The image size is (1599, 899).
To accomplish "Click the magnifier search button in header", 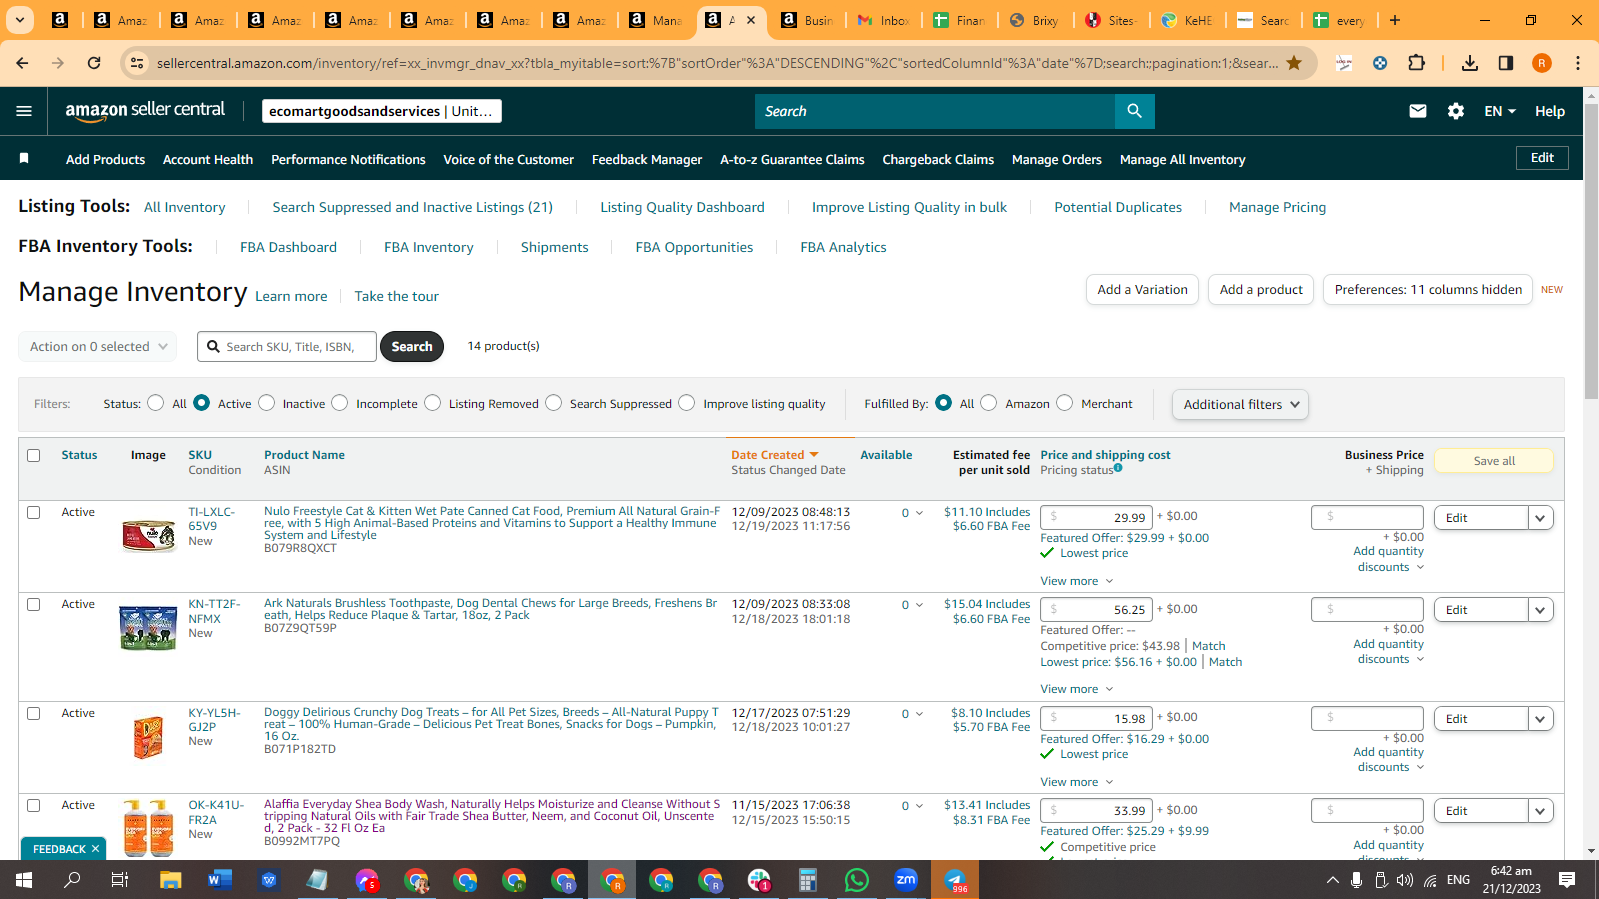I will point(1134,111).
